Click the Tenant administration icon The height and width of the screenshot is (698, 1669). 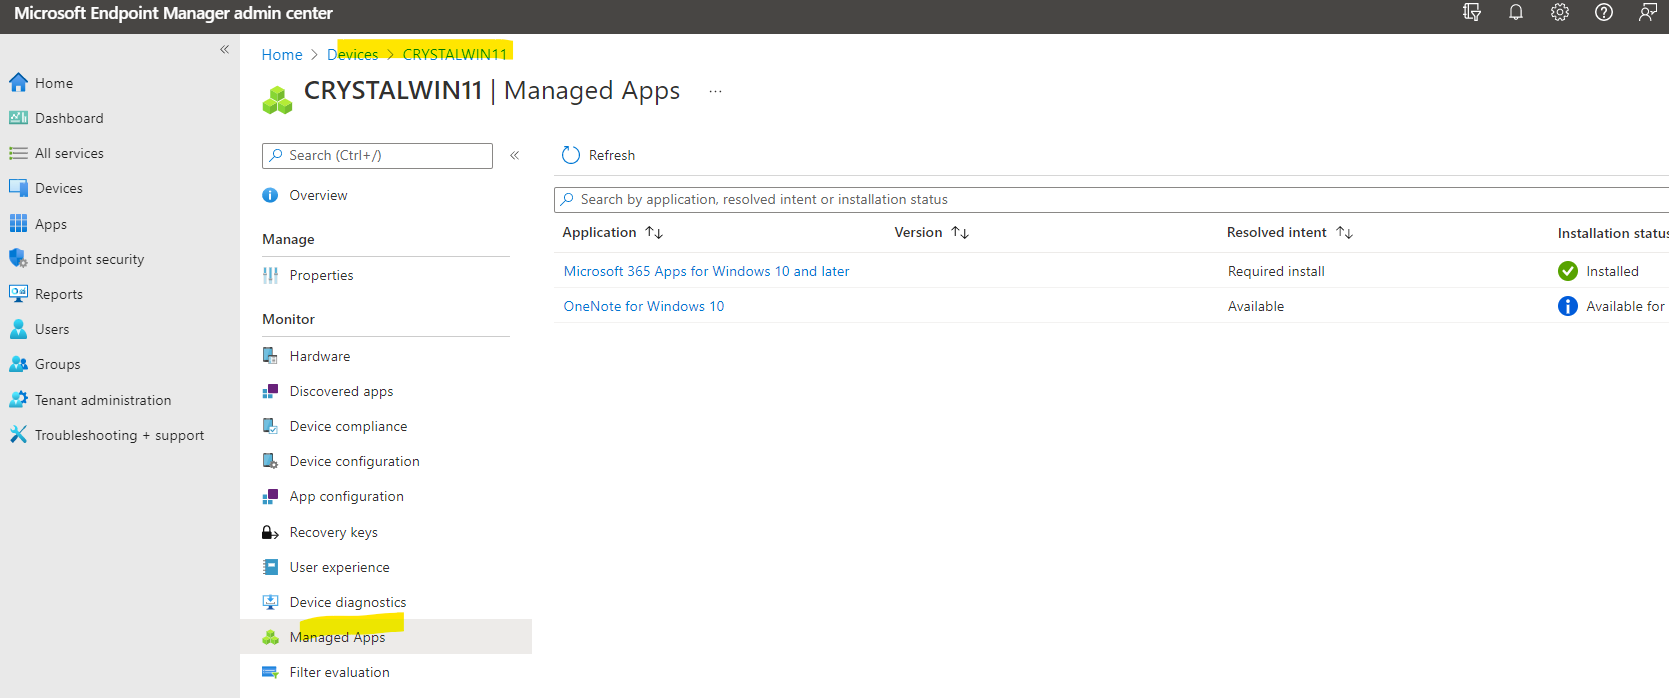click(18, 399)
